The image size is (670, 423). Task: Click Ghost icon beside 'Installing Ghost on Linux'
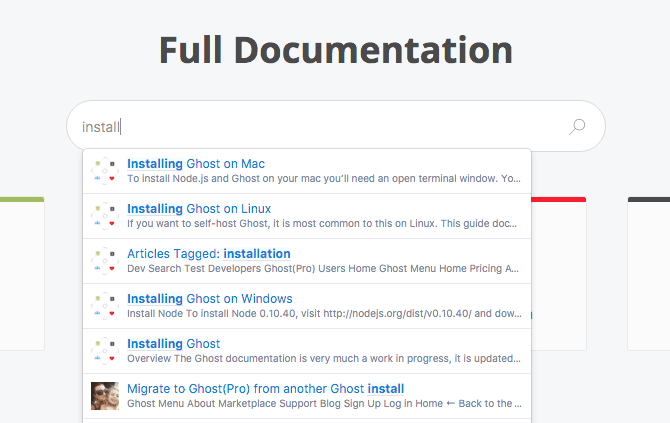(x=105, y=216)
